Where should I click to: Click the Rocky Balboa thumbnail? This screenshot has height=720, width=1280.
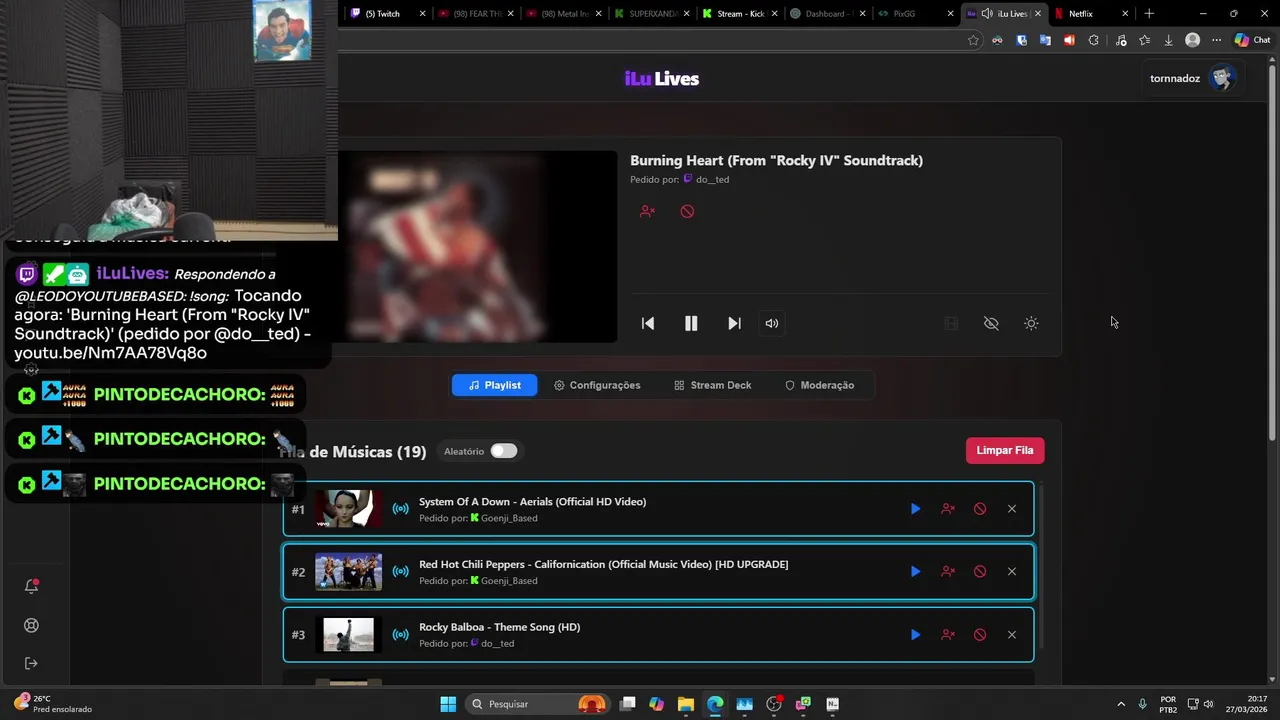[x=348, y=635]
